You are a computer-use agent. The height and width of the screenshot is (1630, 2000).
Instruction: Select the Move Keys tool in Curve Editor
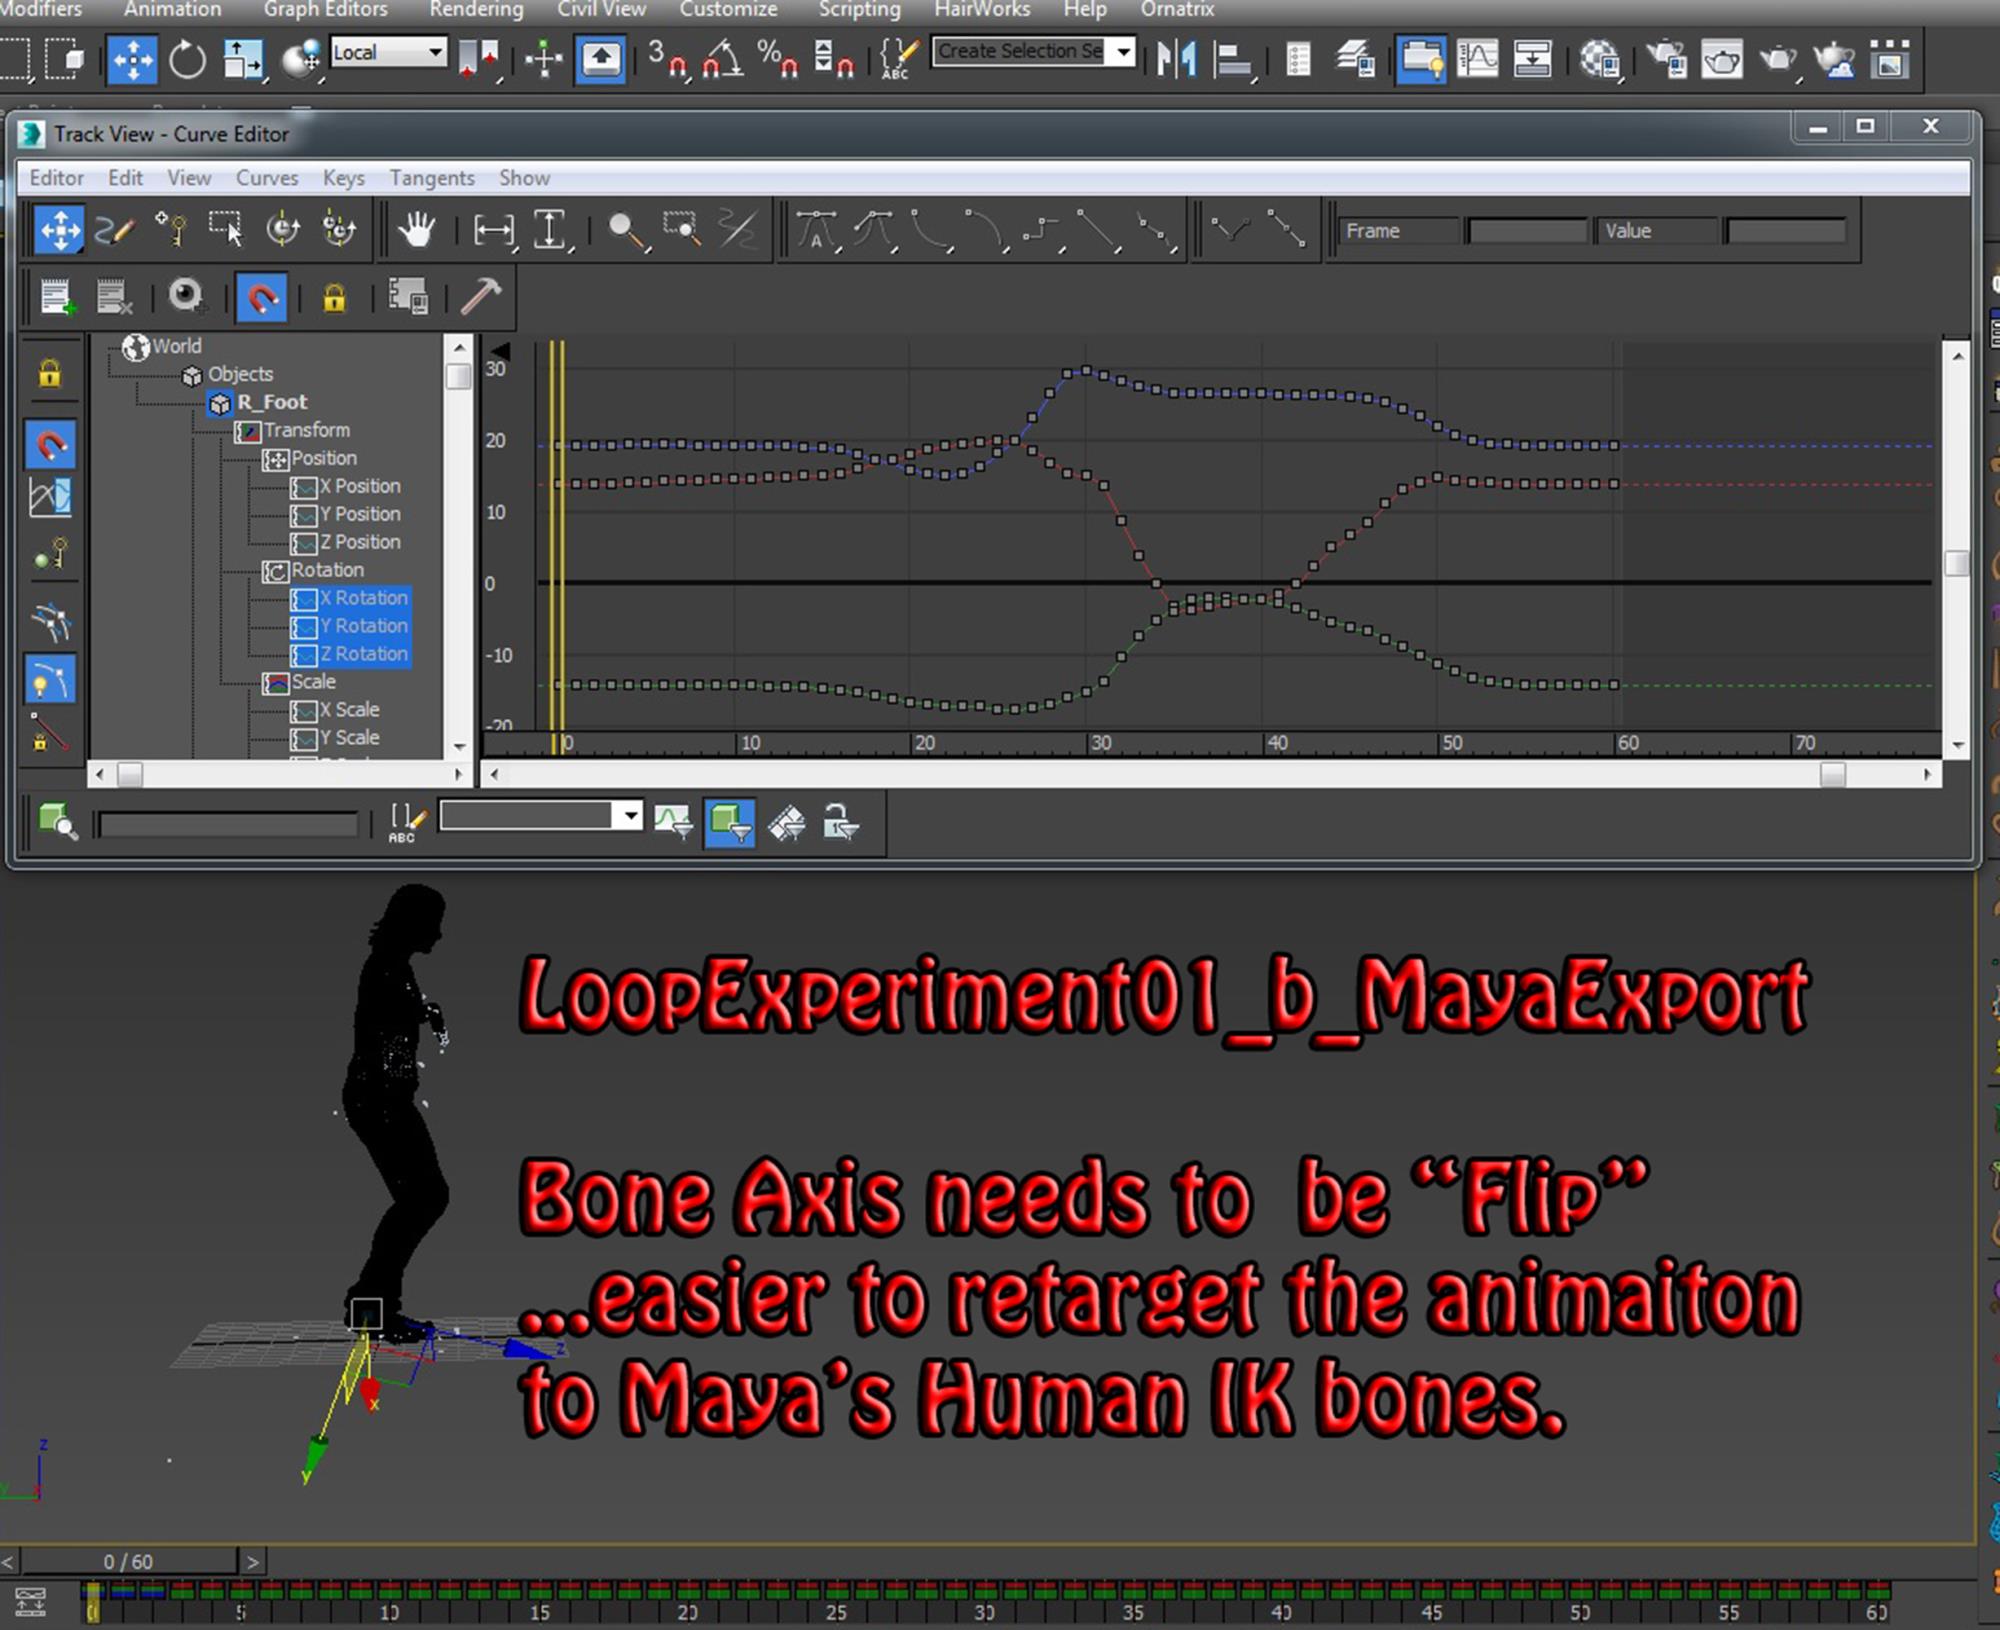pyautogui.click(x=59, y=230)
